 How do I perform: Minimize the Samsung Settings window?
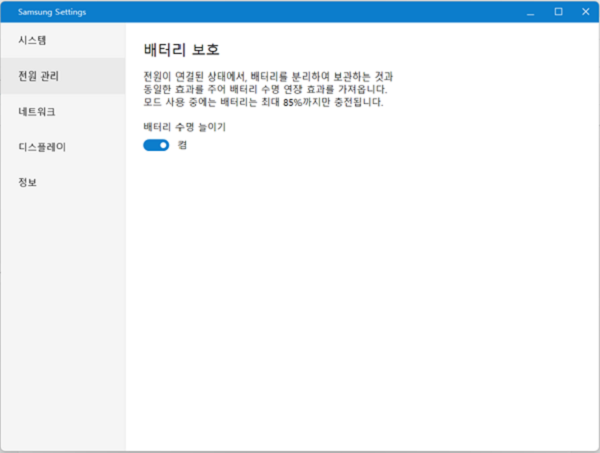530,12
